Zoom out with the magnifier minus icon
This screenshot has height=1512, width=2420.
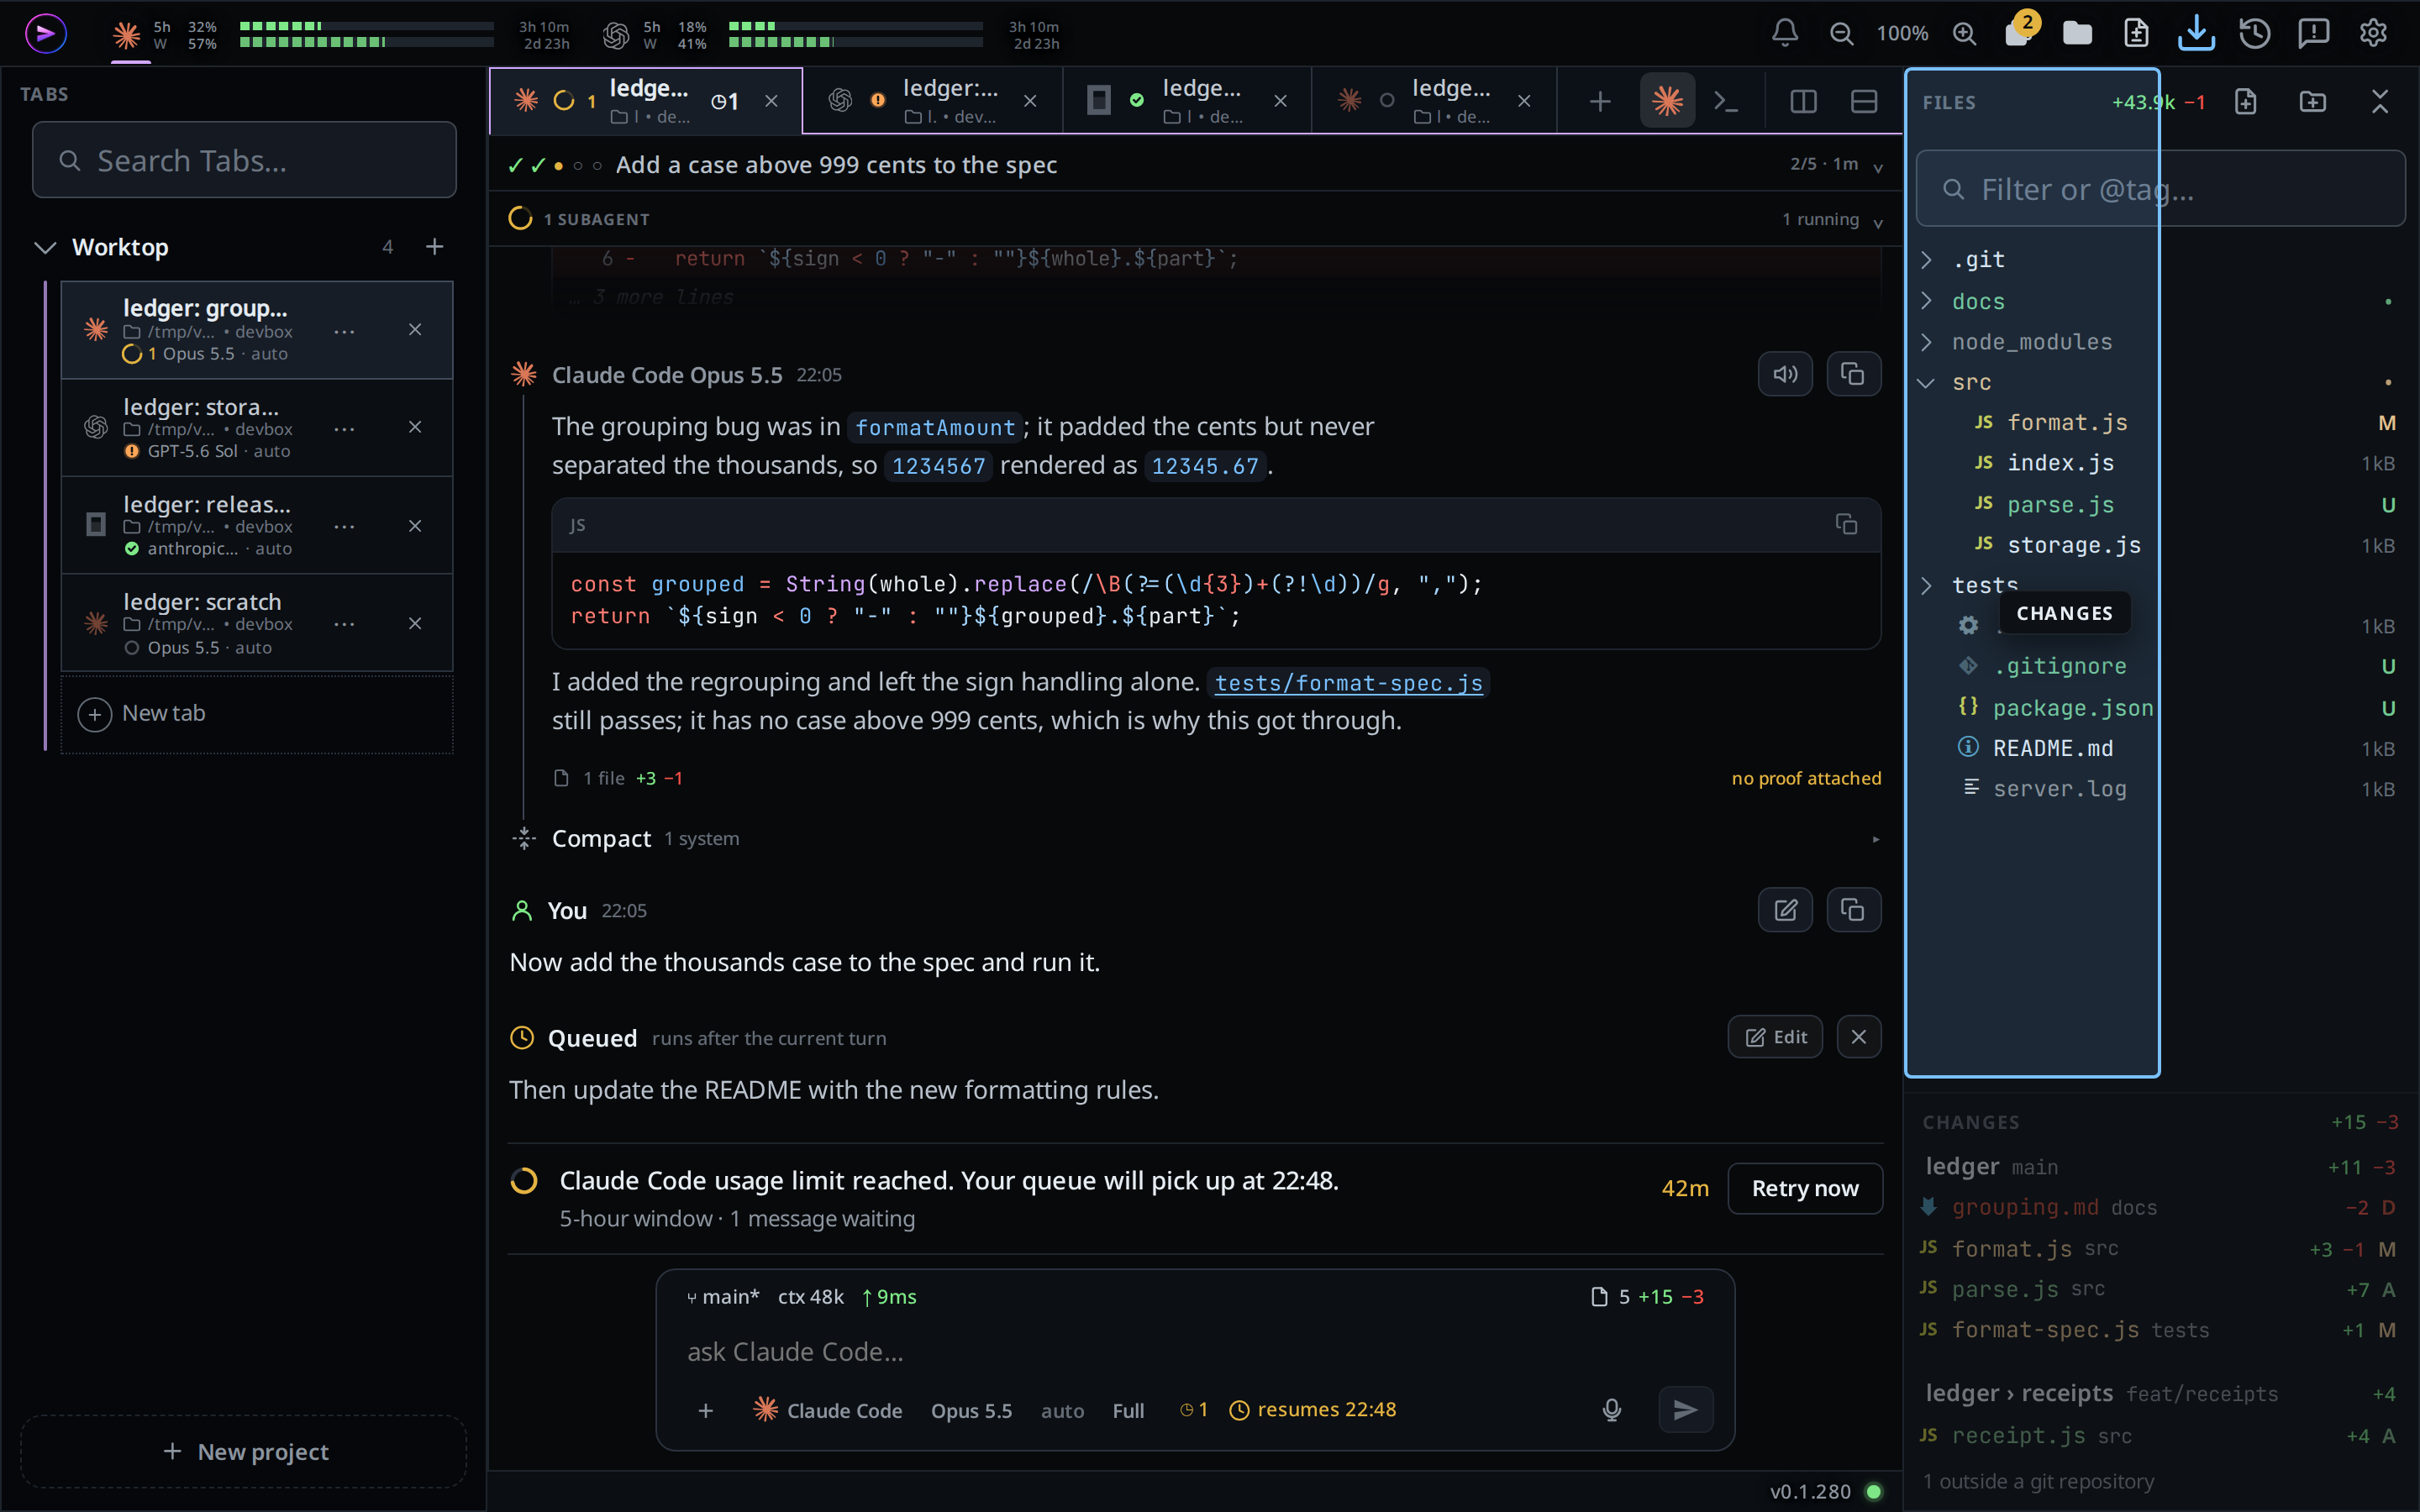click(x=1841, y=33)
